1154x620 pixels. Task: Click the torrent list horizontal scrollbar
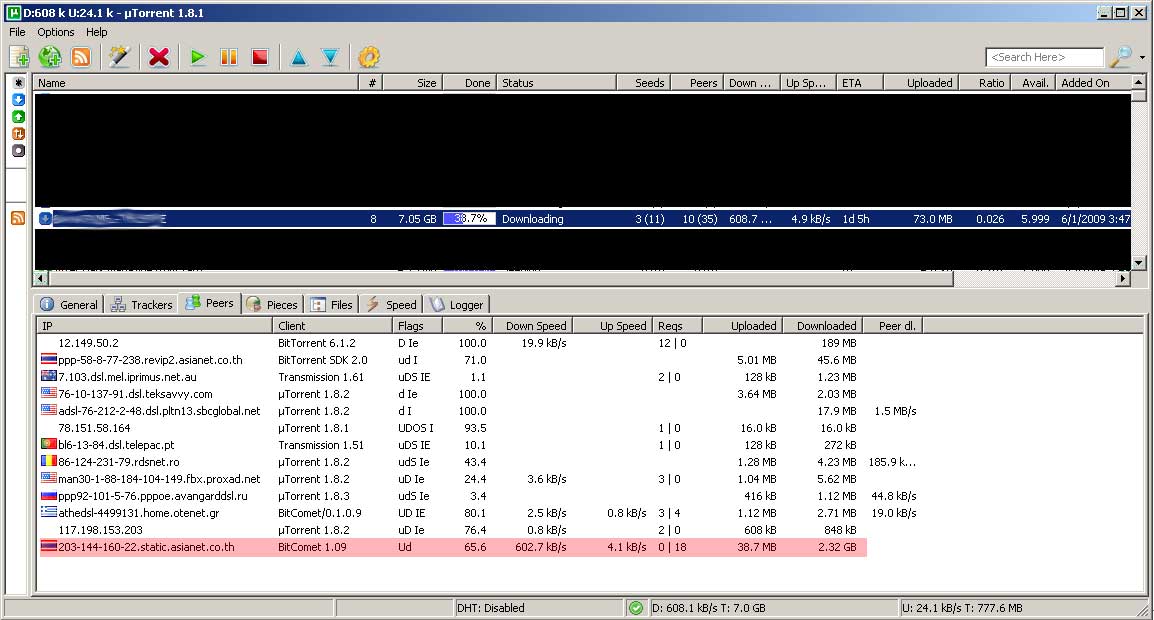pyautogui.click(x=500, y=278)
